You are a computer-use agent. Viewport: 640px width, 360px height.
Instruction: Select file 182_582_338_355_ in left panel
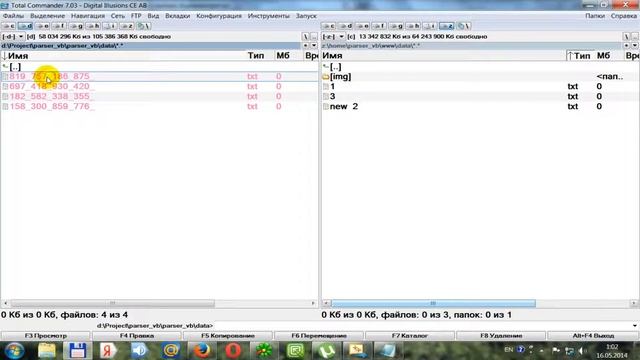tap(159, 96)
